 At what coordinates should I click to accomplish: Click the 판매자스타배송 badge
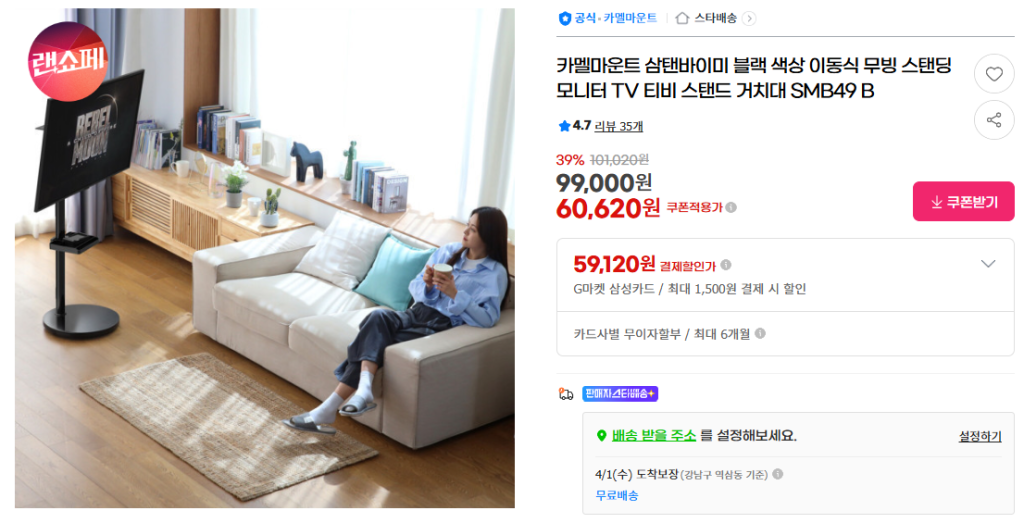(x=620, y=394)
